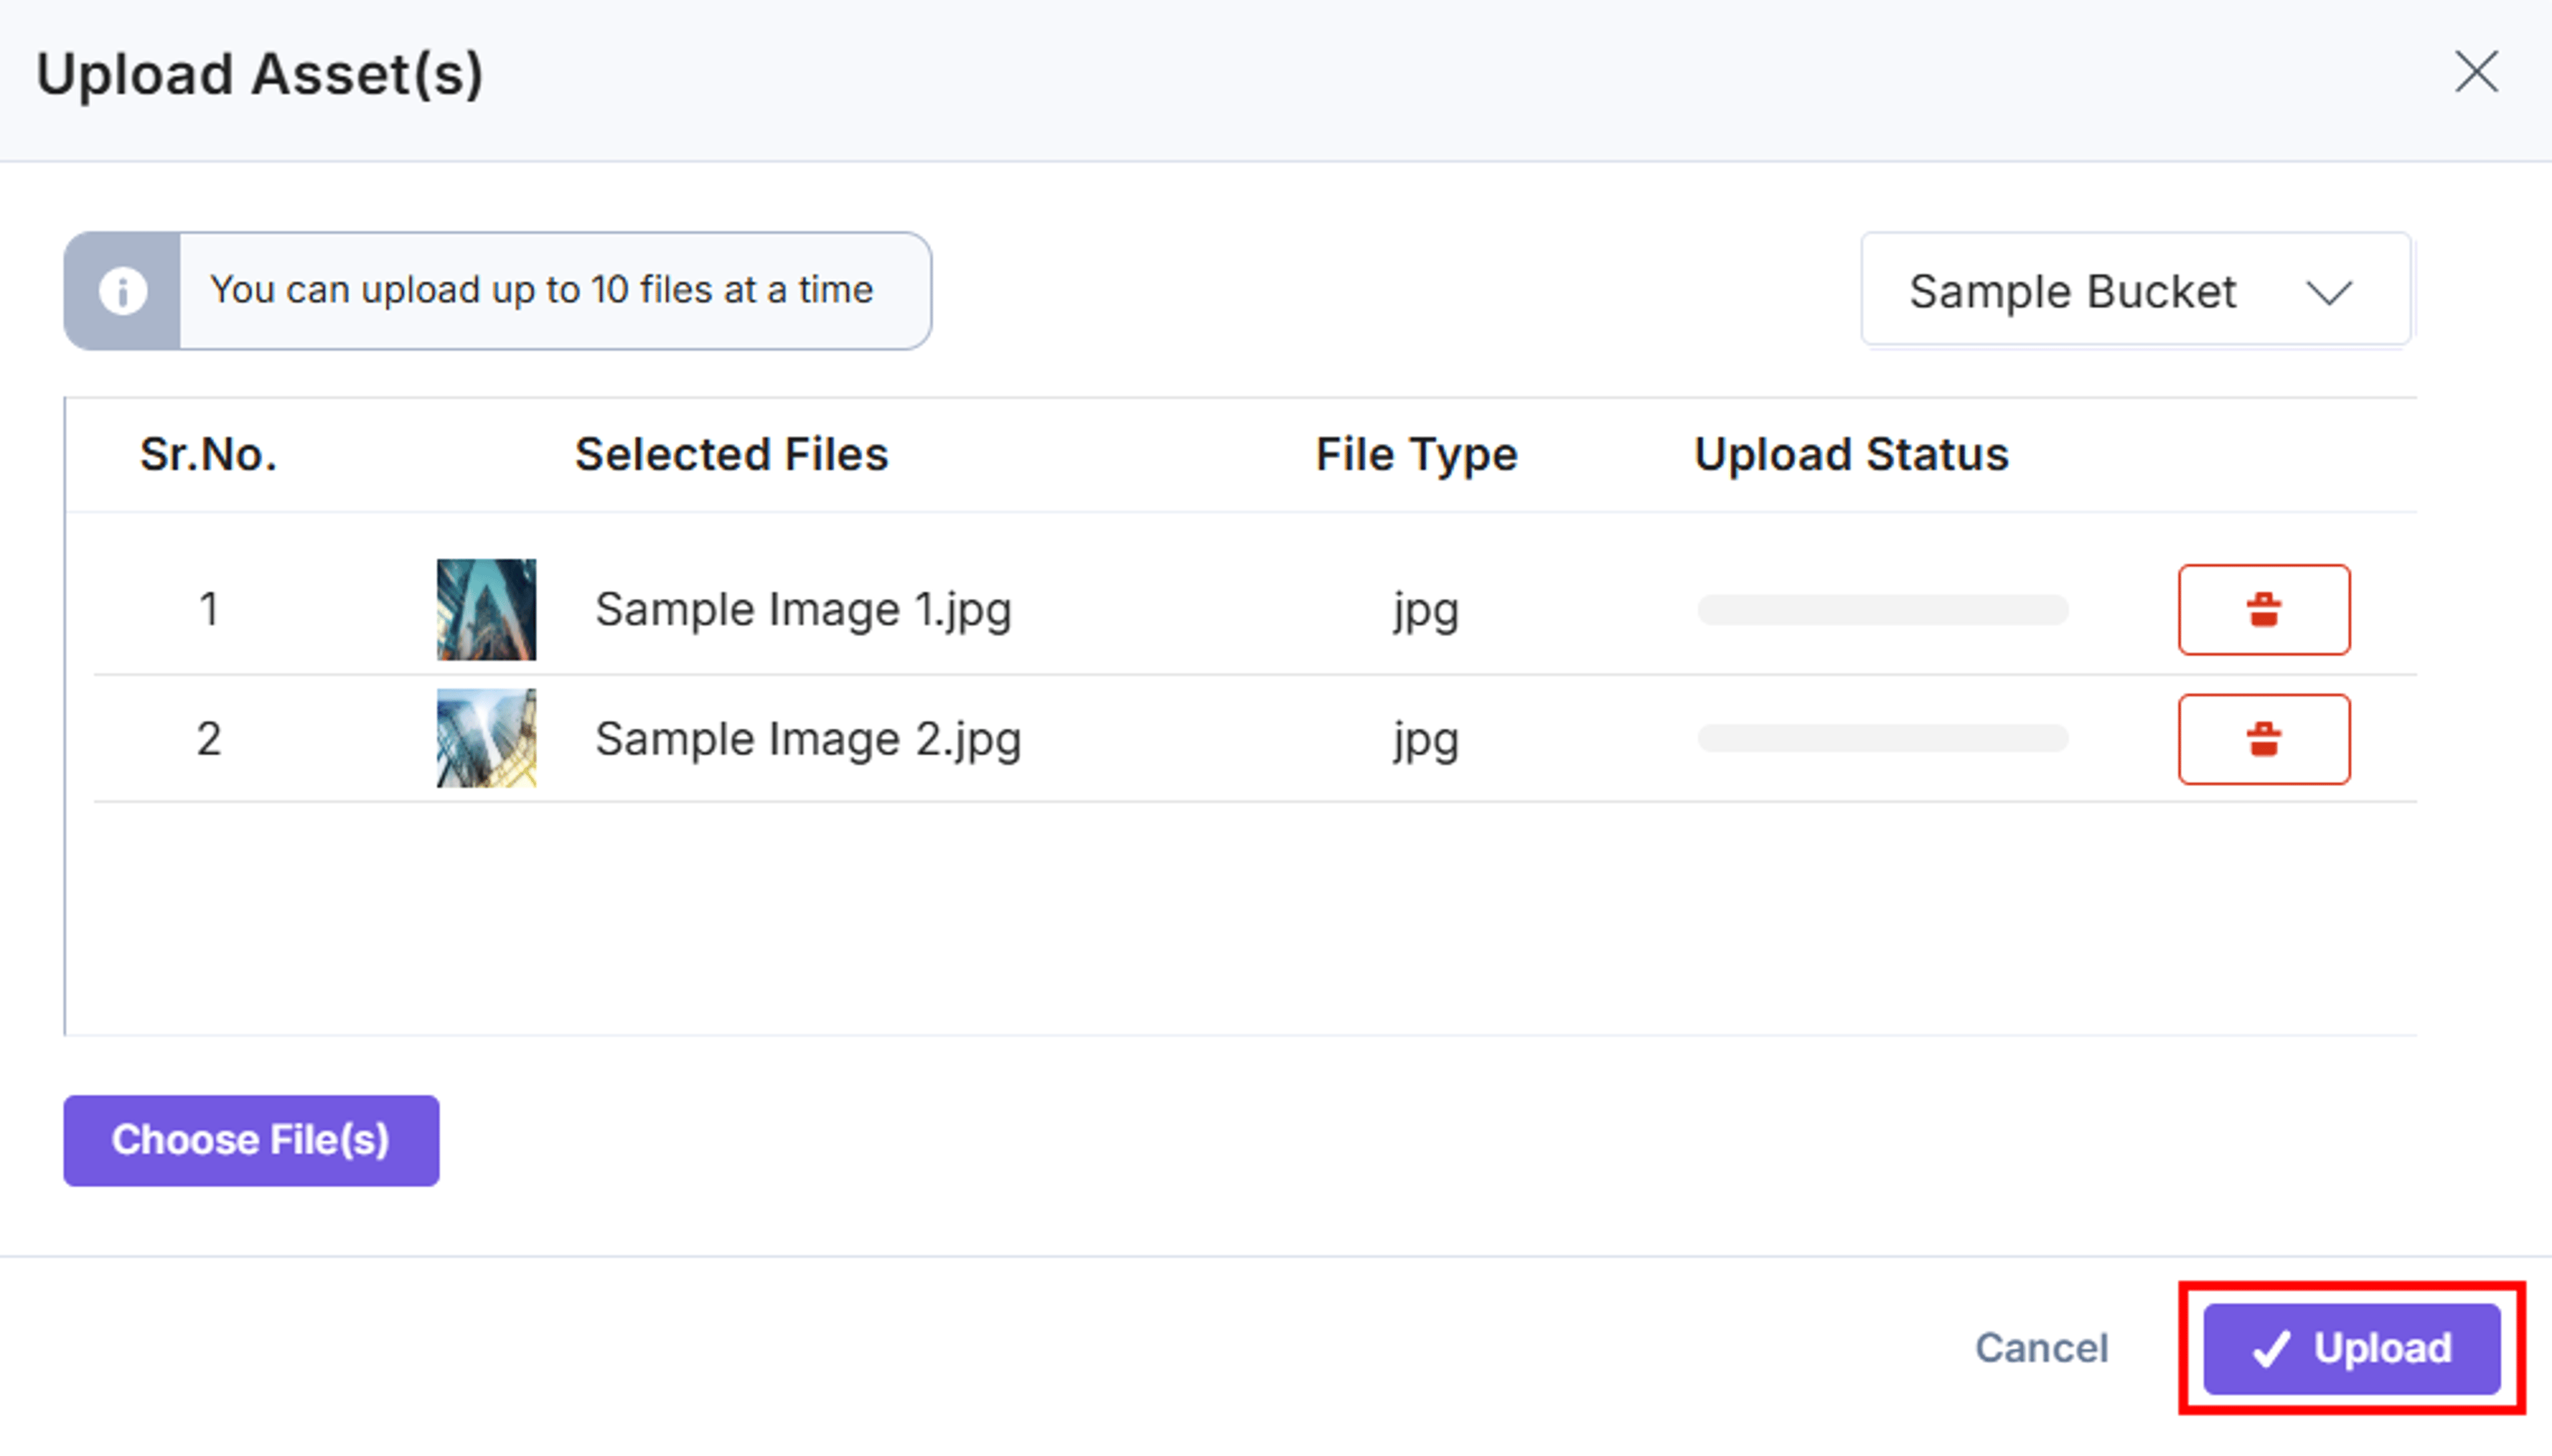Delete Sample Image 1.jpg with its trash icon

point(2264,609)
